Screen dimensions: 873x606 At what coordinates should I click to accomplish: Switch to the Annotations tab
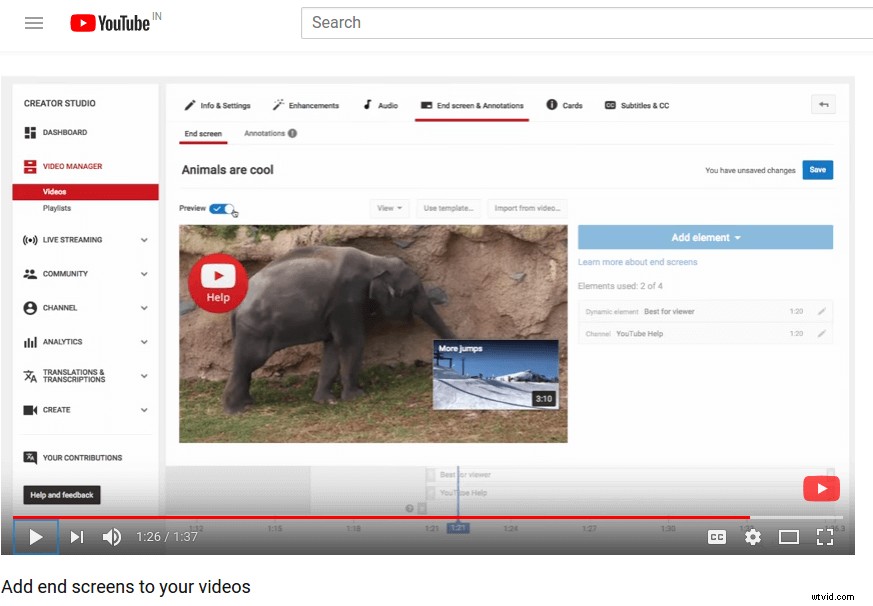pyautogui.click(x=265, y=132)
